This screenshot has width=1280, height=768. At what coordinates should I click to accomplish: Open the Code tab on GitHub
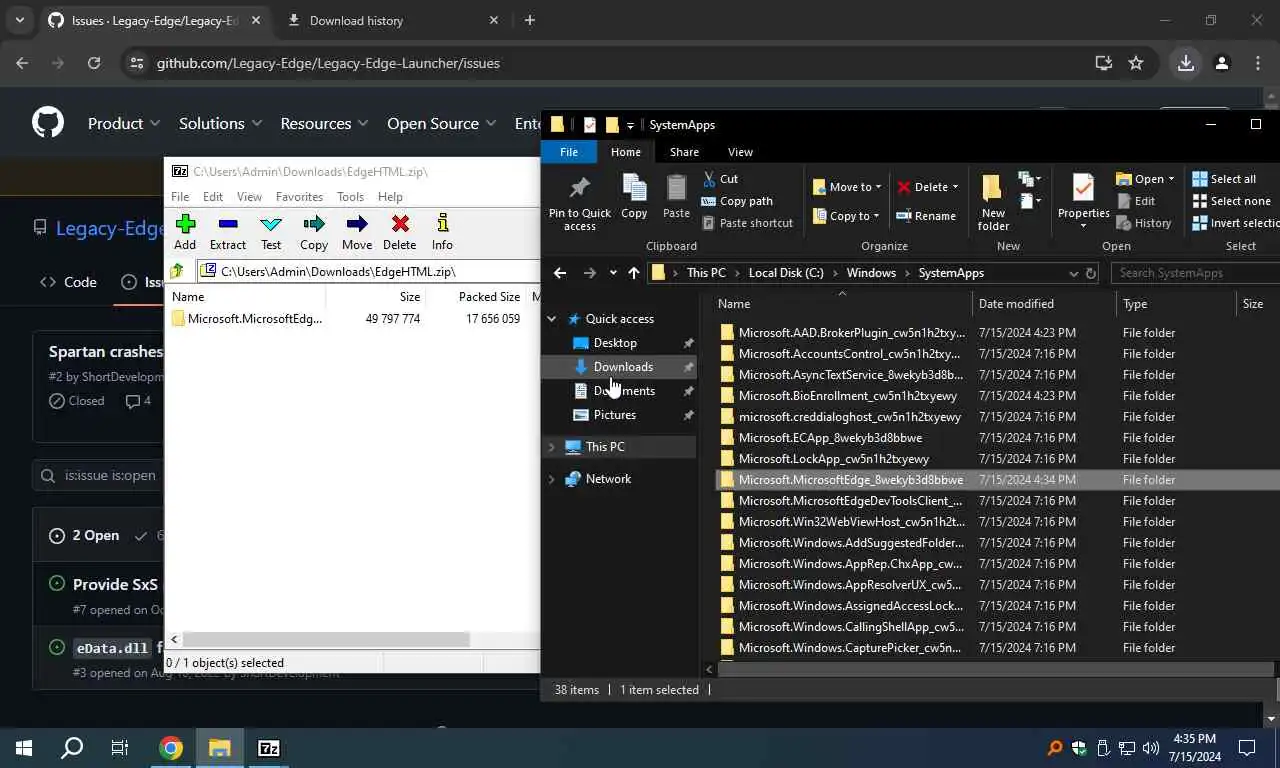click(x=68, y=282)
